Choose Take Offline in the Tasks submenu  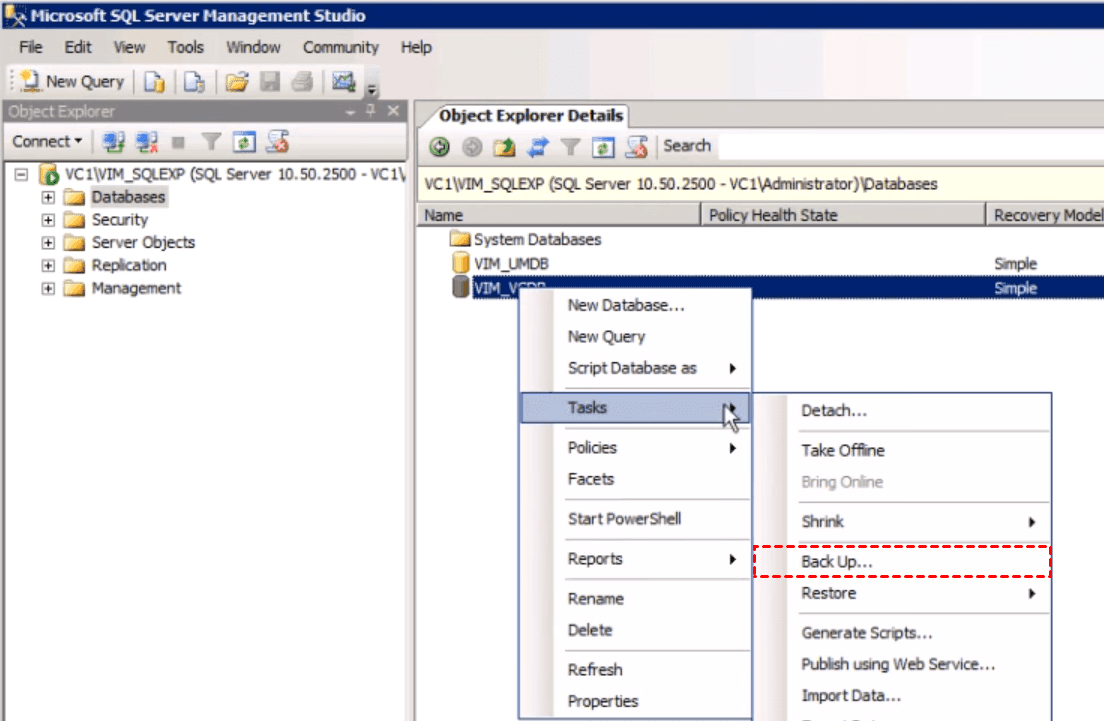tap(902, 451)
